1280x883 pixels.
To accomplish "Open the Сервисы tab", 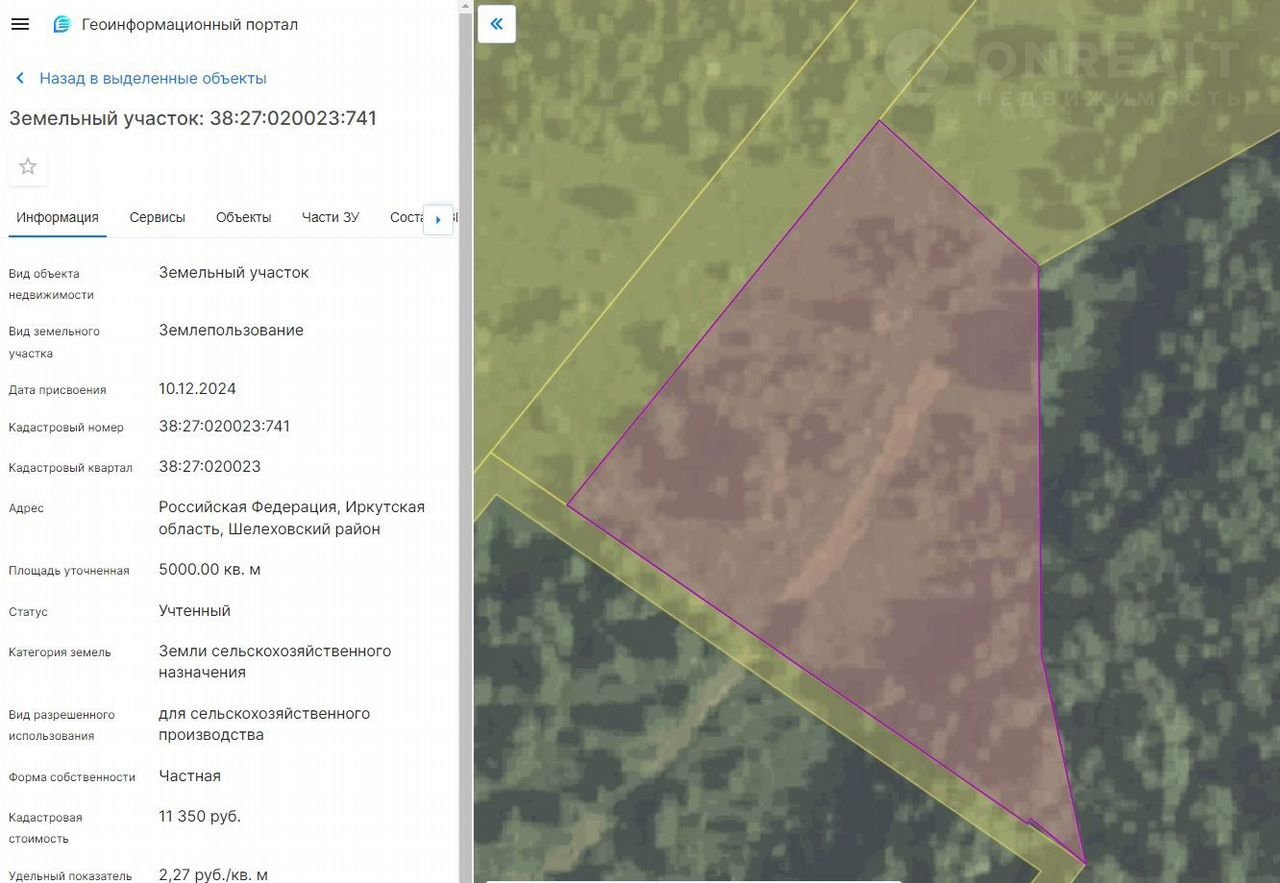I will click(157, 217).
